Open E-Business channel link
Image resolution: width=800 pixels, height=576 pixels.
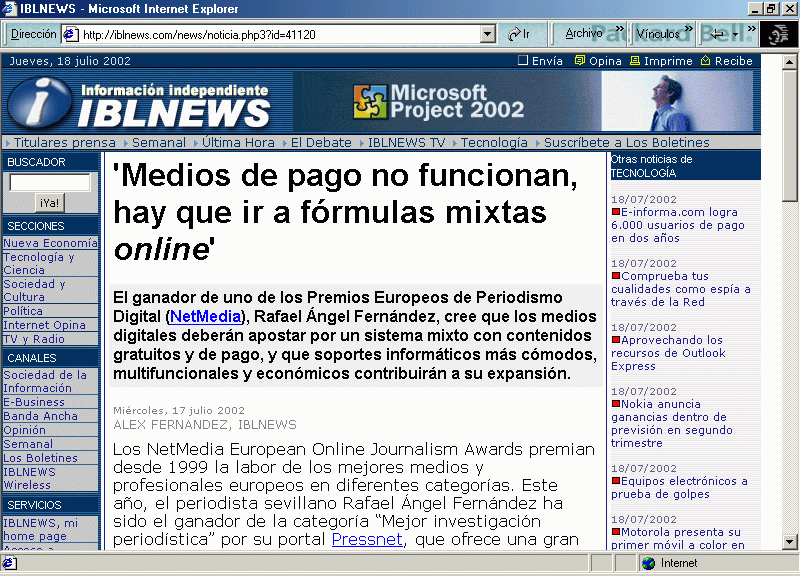click(x=34, y=402)
